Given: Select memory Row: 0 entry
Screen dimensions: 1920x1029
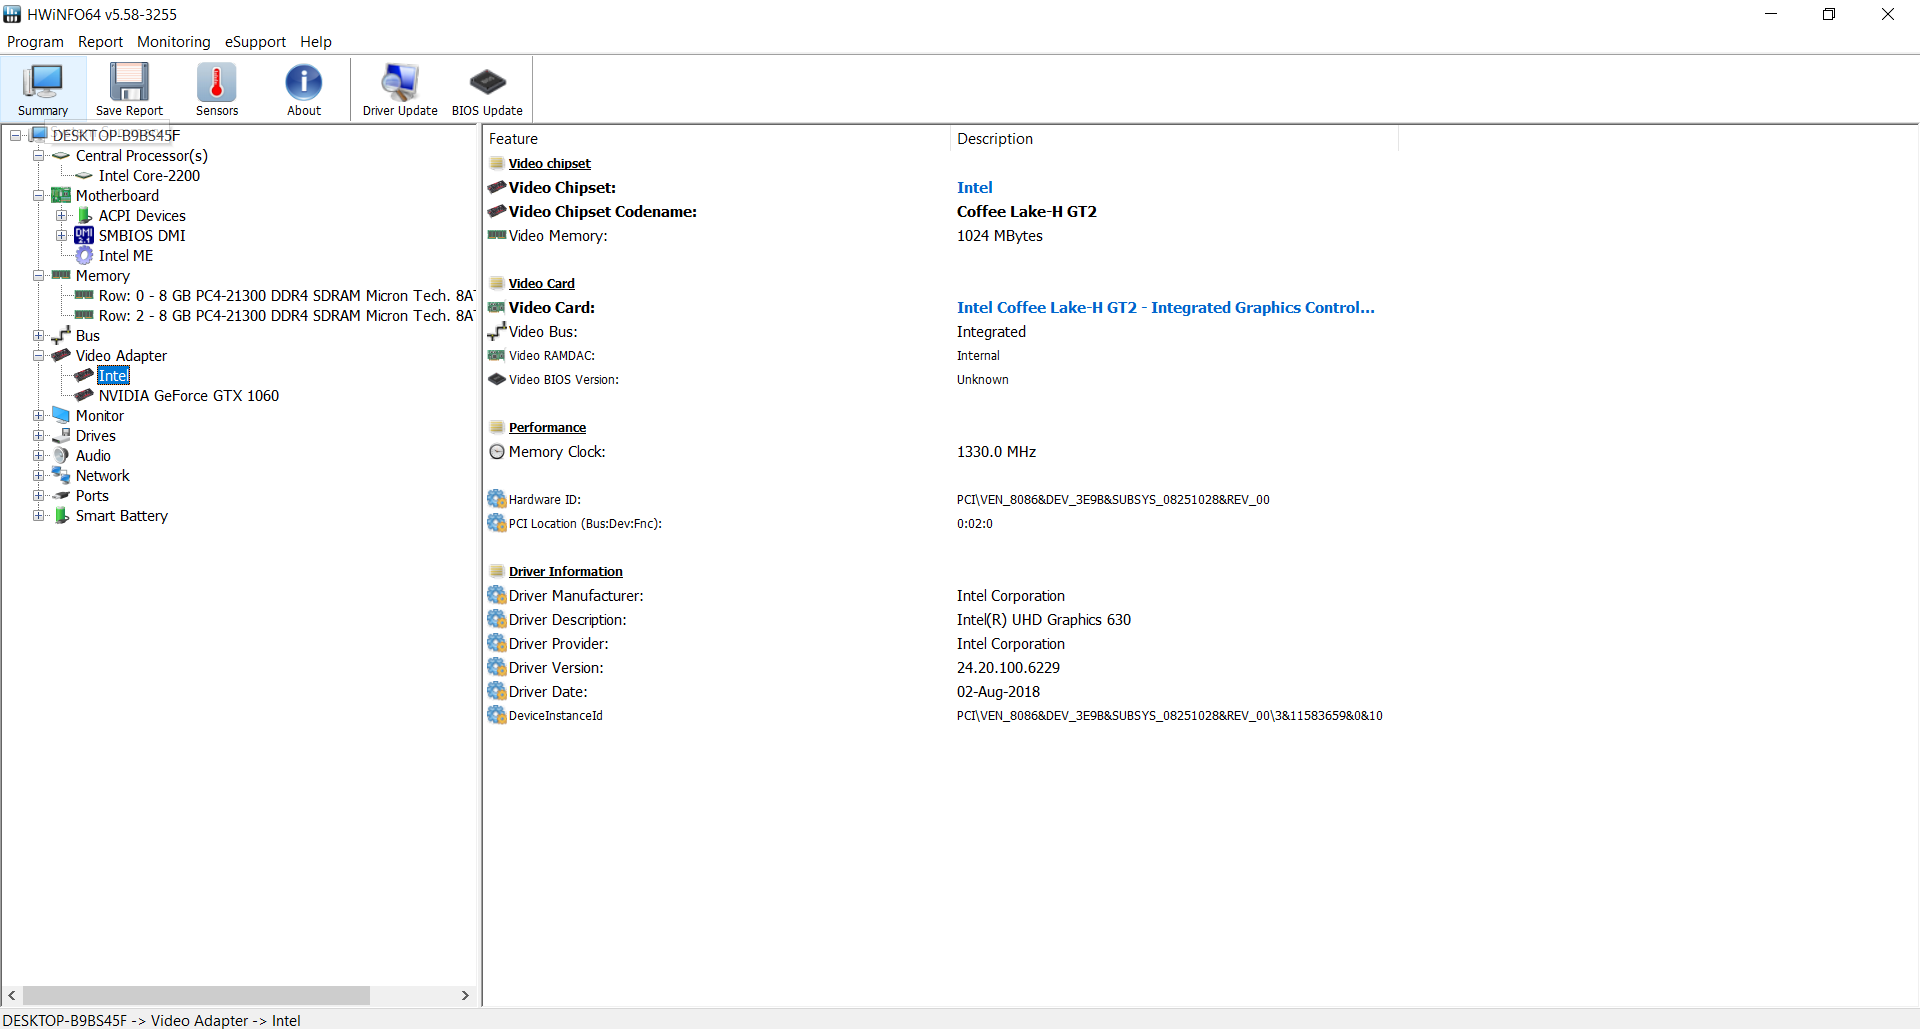Looking at the screenshot, I should click(286, 295).
